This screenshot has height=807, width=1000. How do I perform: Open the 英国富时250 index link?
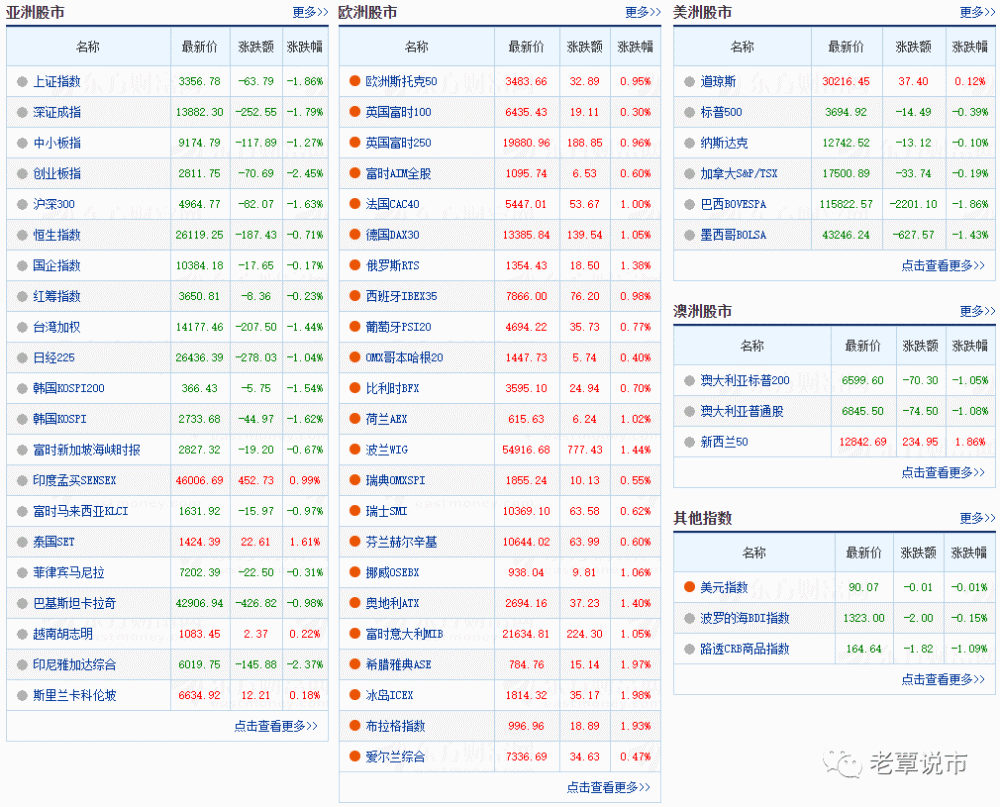click(x=399, y=143)
